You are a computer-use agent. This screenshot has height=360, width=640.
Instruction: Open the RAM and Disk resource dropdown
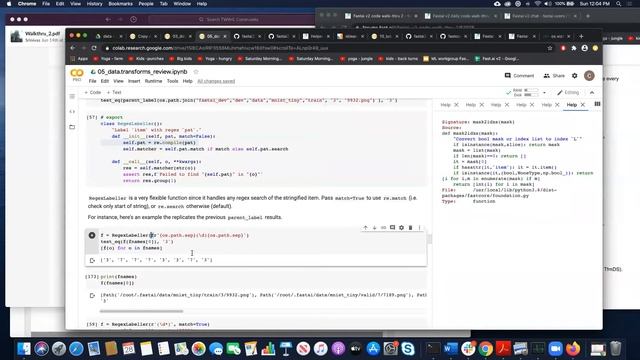tap(544, 93)
